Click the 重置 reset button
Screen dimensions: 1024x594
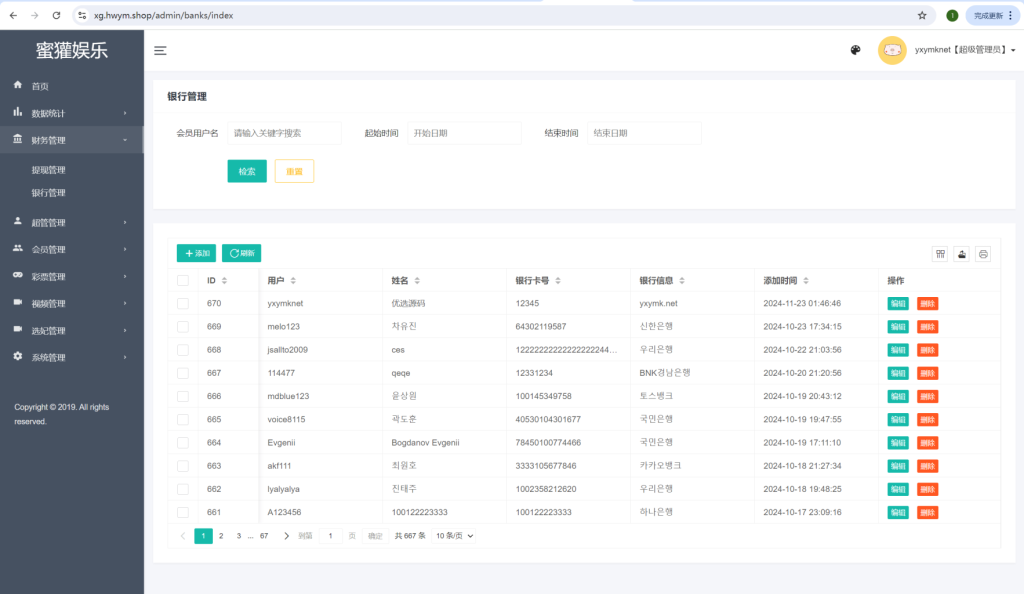pos(295,171)
